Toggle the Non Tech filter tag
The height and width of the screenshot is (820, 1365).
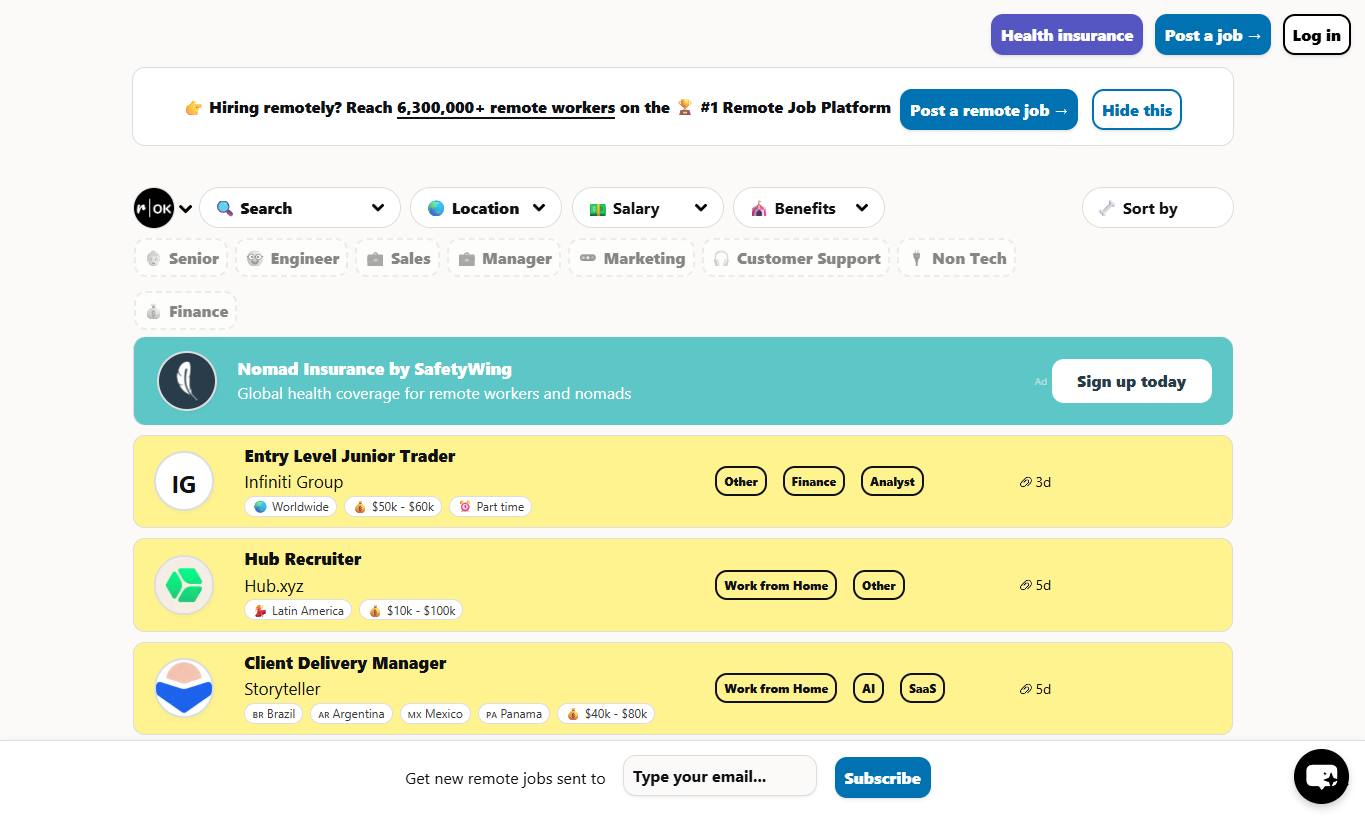tap(957, 258)
